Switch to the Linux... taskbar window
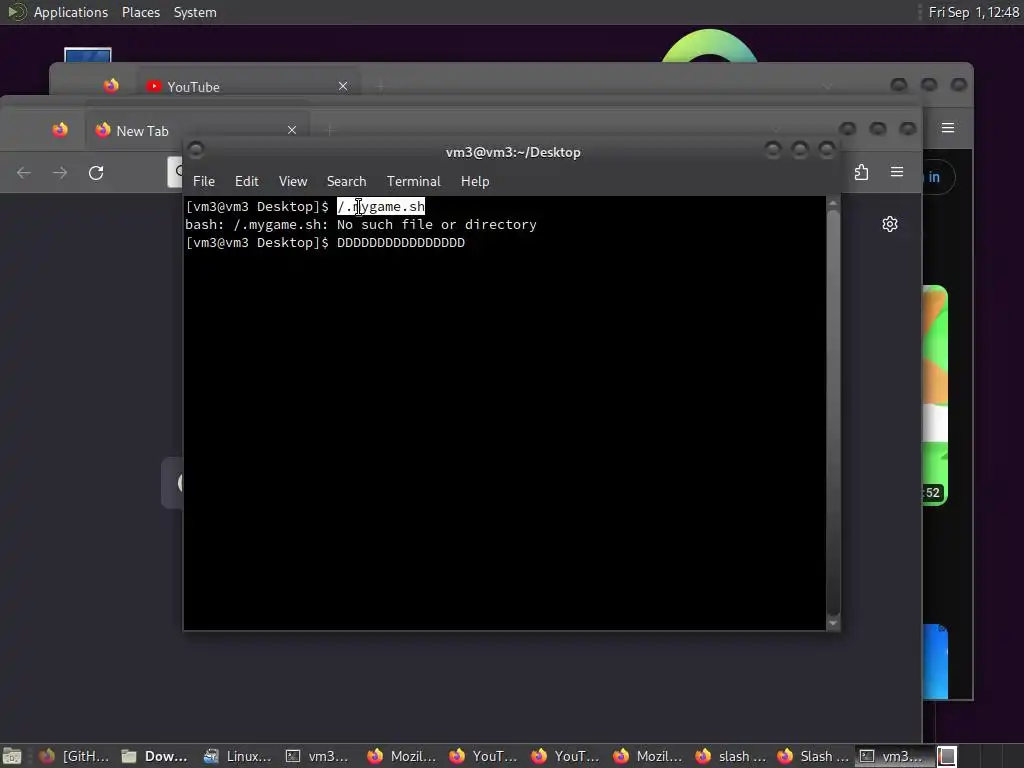The width and height of the screenshot is (1024, 768). (237, 756)
